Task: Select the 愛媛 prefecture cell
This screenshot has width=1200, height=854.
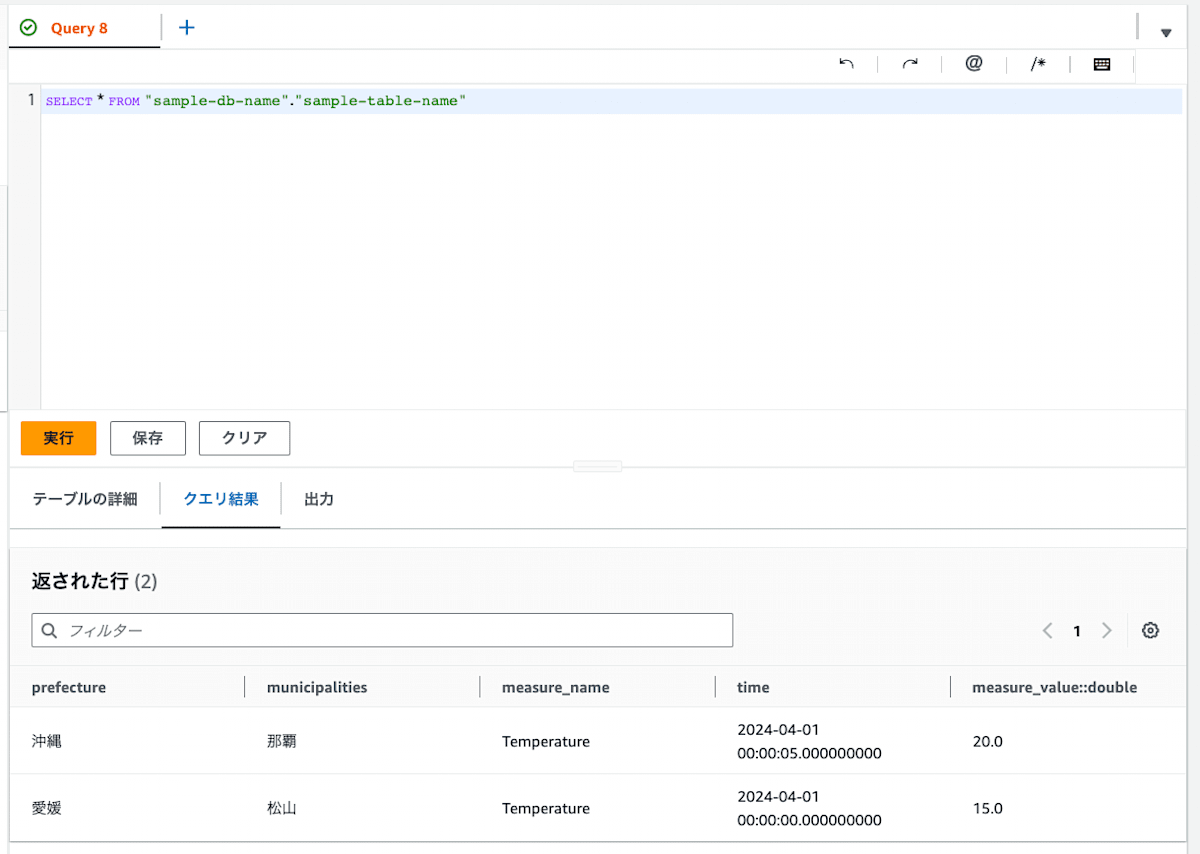Action: [x=47, y=808]
